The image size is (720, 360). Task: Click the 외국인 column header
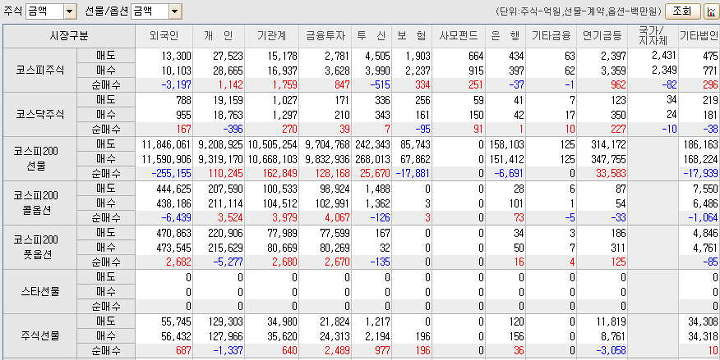164,36
